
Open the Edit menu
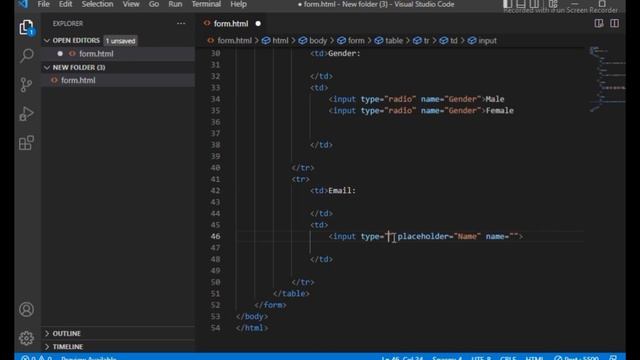[x=65, y=4]
